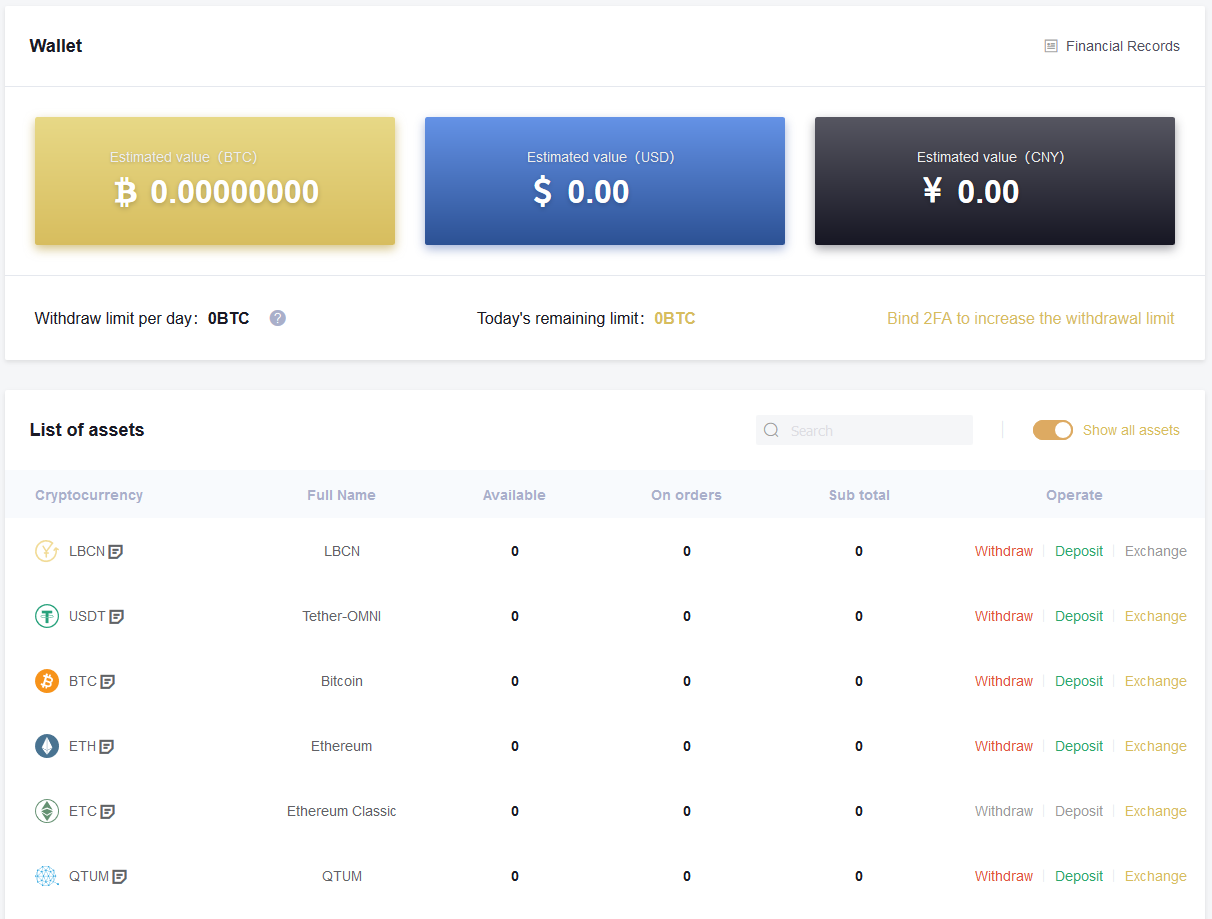Click the Estimated value BTC gold card
This screenshot has height=919, width=1212.
(x=215, y=181)
